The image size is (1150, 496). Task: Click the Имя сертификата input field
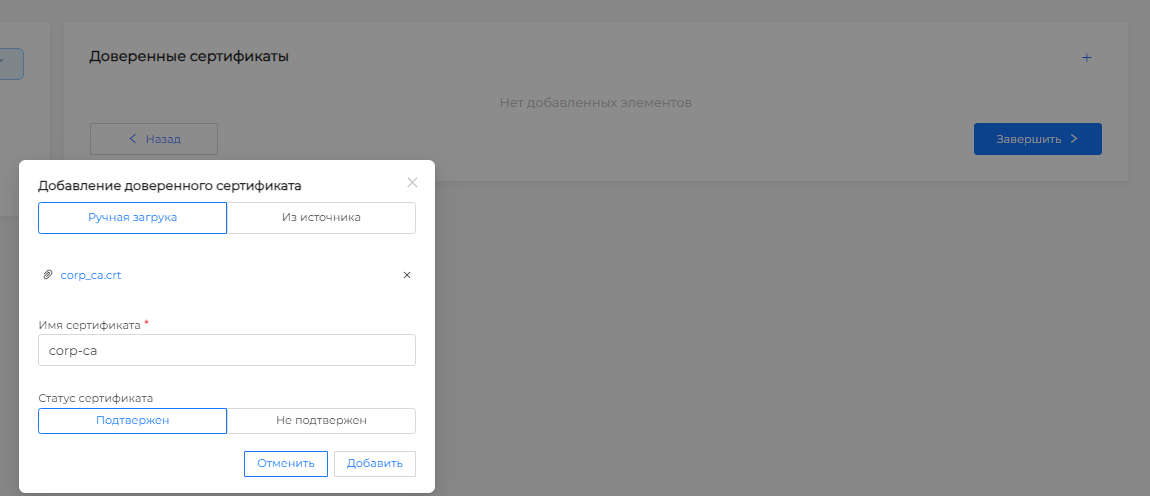point(226,351)
